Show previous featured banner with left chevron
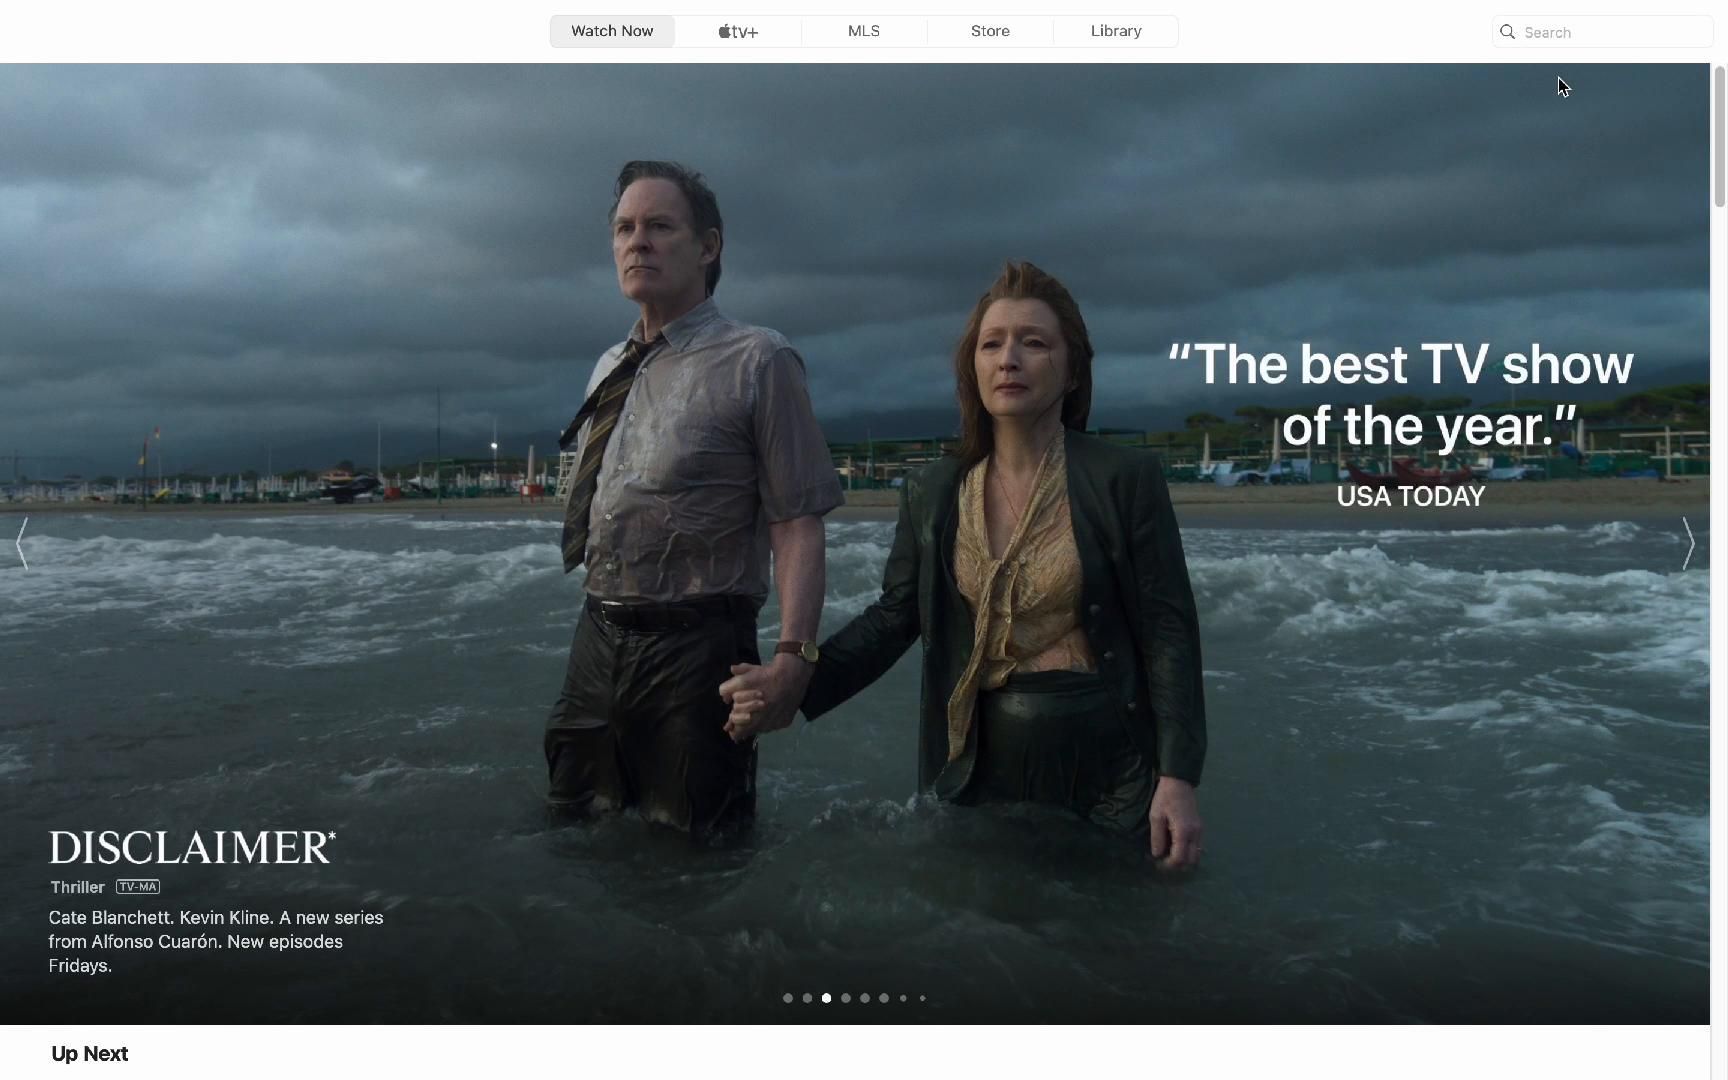Viewport: 1728px width, 1080px height. (22, 544)
